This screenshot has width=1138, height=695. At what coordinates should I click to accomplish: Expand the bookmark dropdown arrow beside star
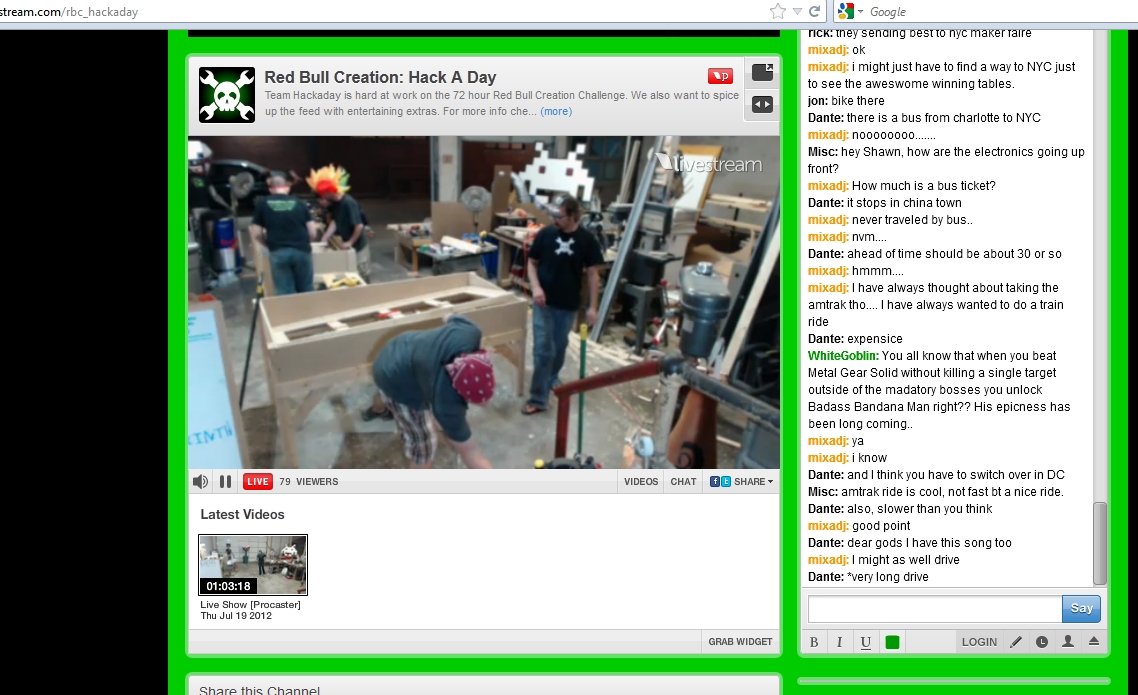(797, 12)
